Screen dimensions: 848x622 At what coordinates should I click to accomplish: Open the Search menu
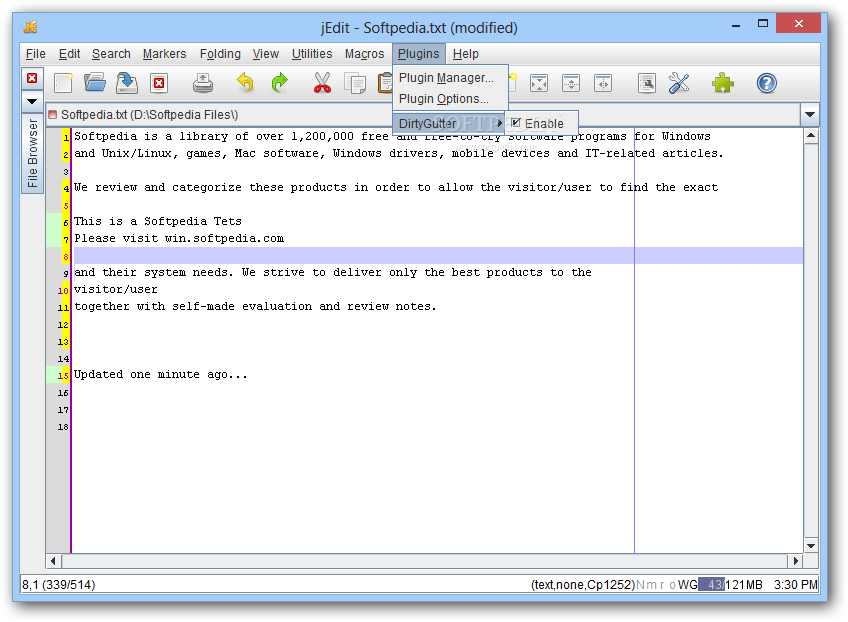coord(111,54)
